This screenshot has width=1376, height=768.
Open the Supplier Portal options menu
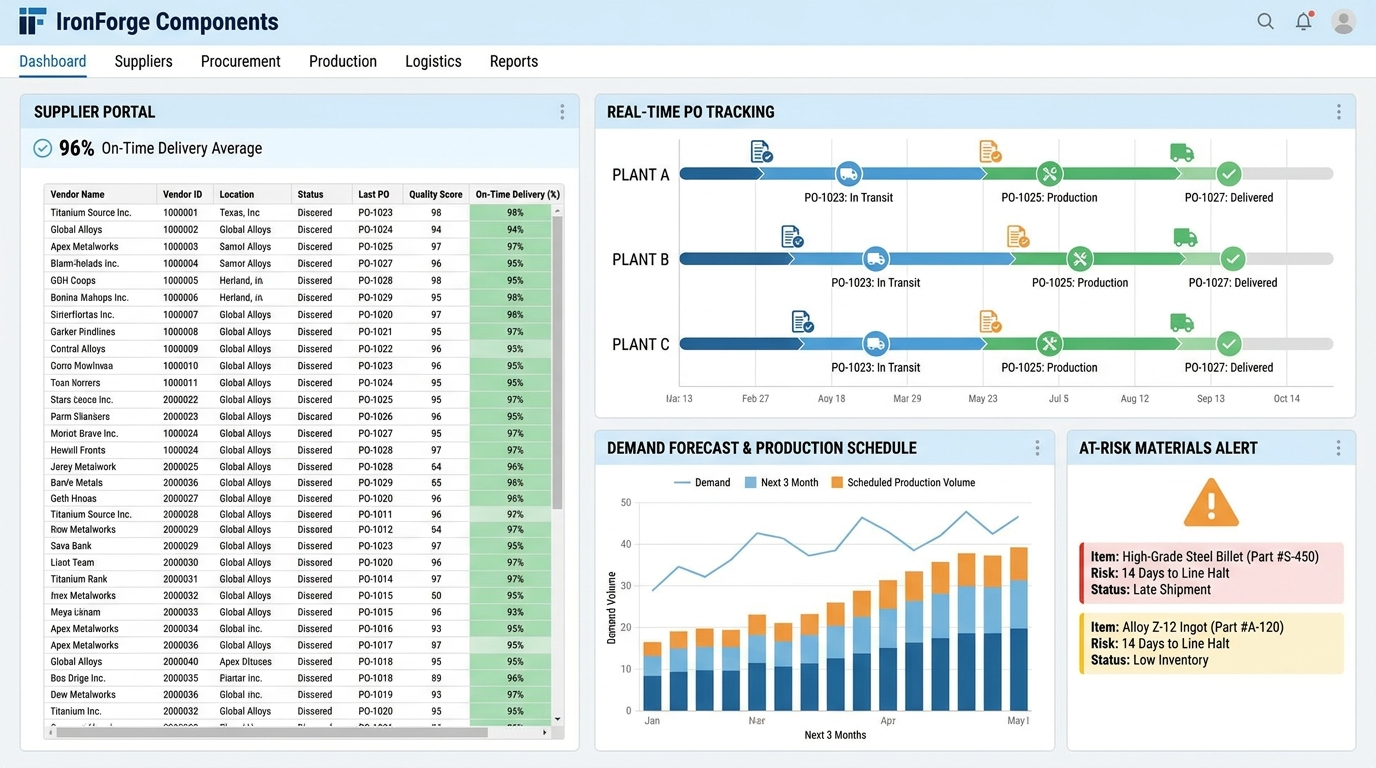click(x=562, y=112)
